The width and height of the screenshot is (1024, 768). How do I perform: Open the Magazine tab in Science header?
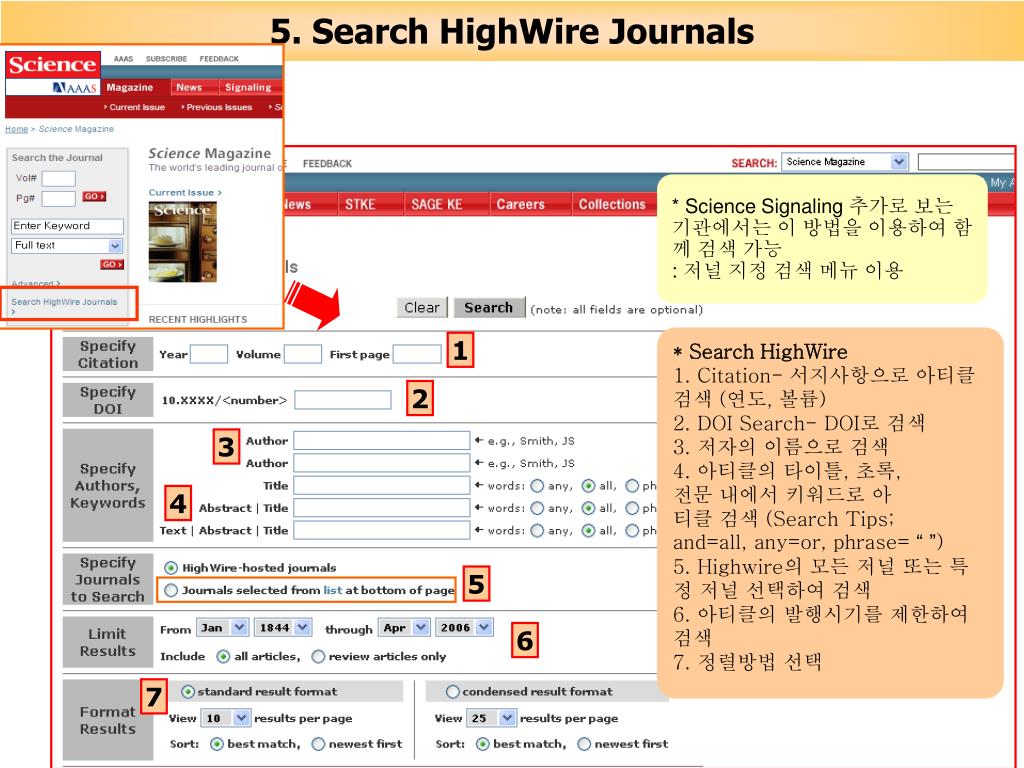tap(130, 88)
